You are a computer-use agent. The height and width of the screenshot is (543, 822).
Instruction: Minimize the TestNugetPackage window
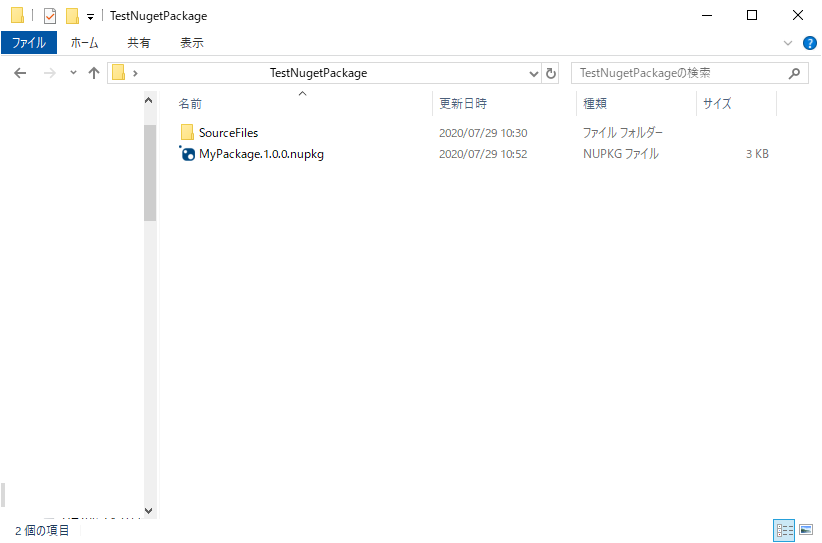(x=707, y=16)
